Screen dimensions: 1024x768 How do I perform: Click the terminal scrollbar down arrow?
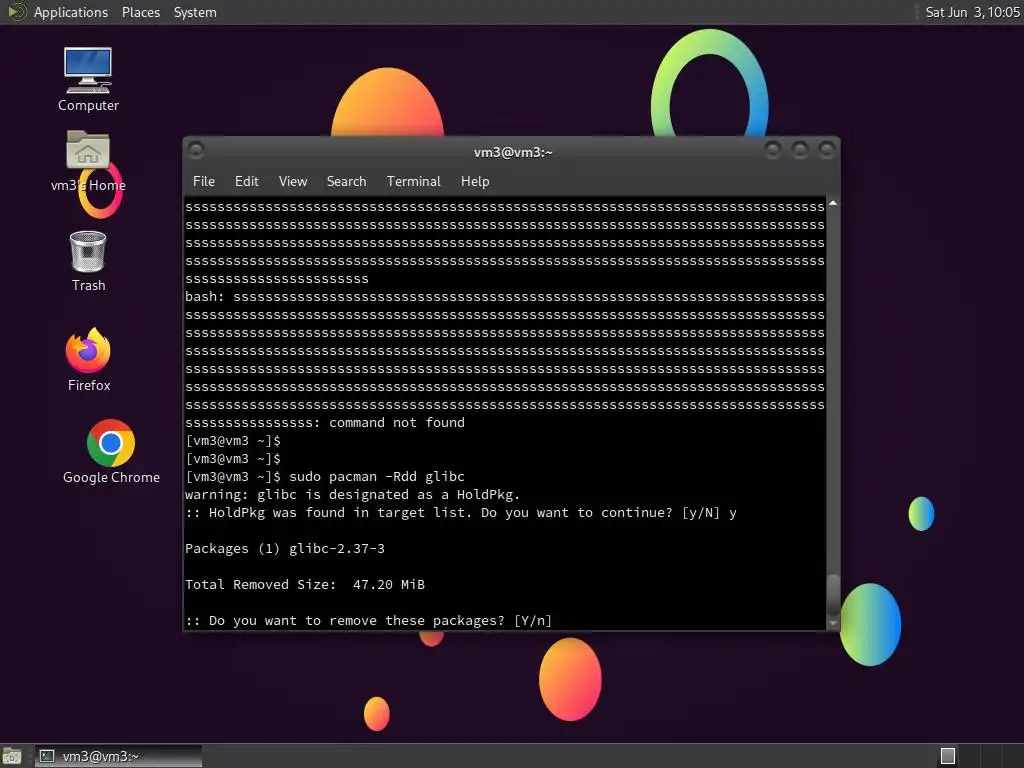(x=833, y=623)
